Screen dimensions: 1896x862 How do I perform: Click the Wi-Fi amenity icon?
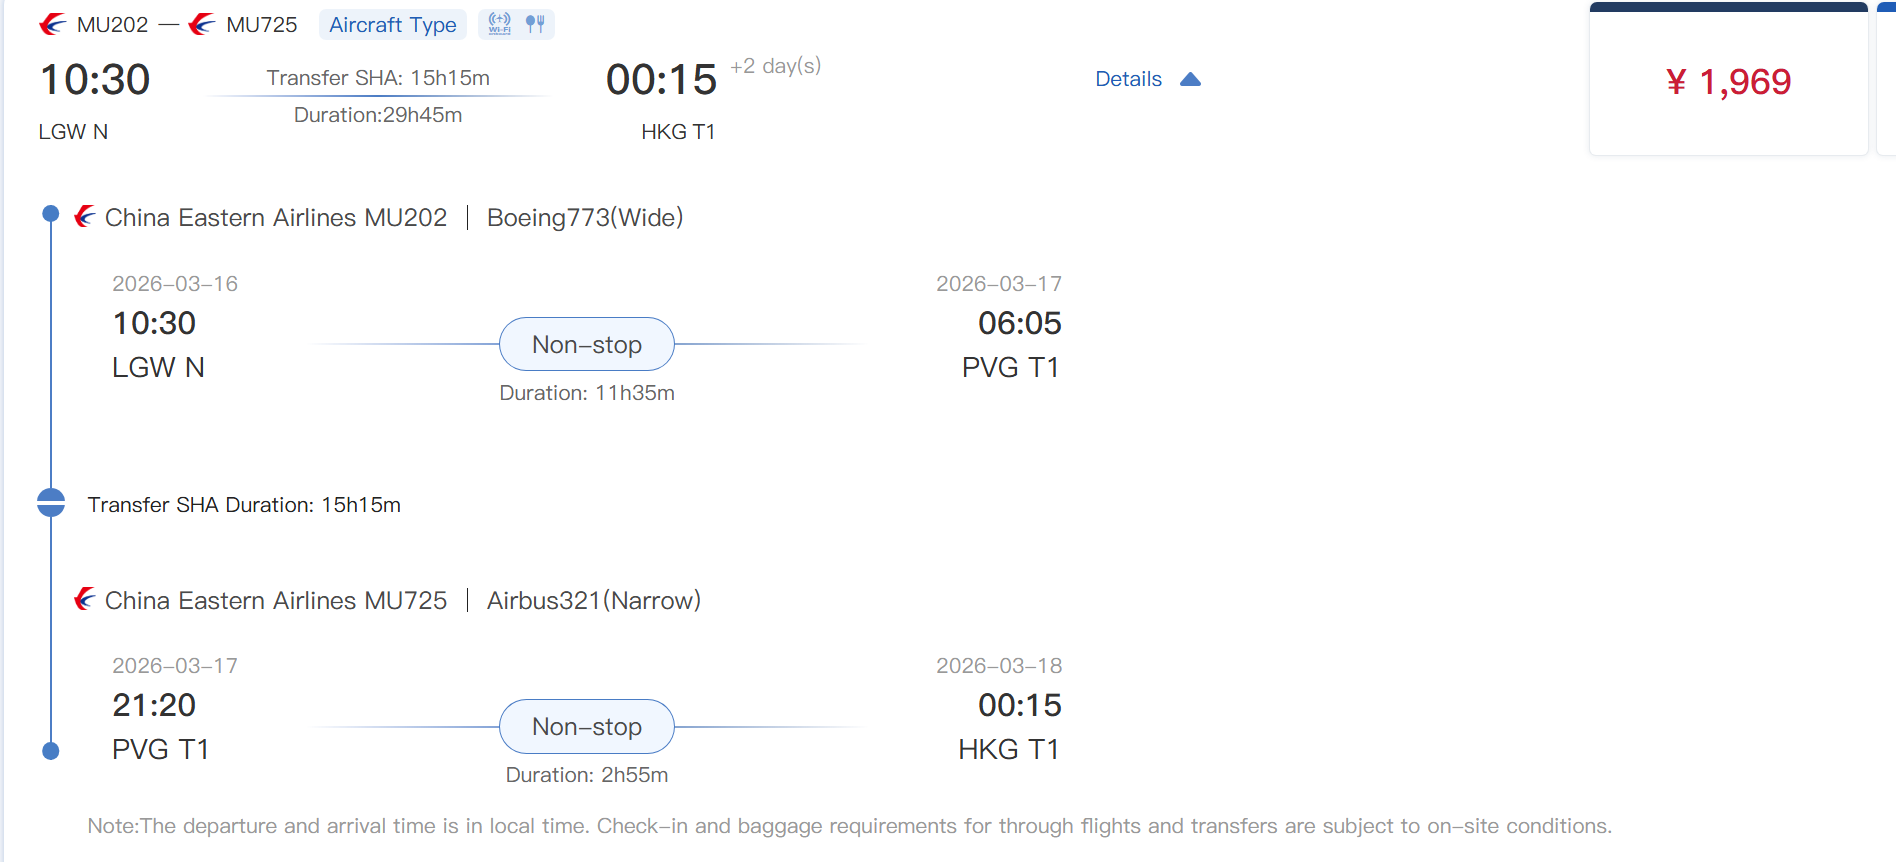pyautogui.click(x=500, y=24)
